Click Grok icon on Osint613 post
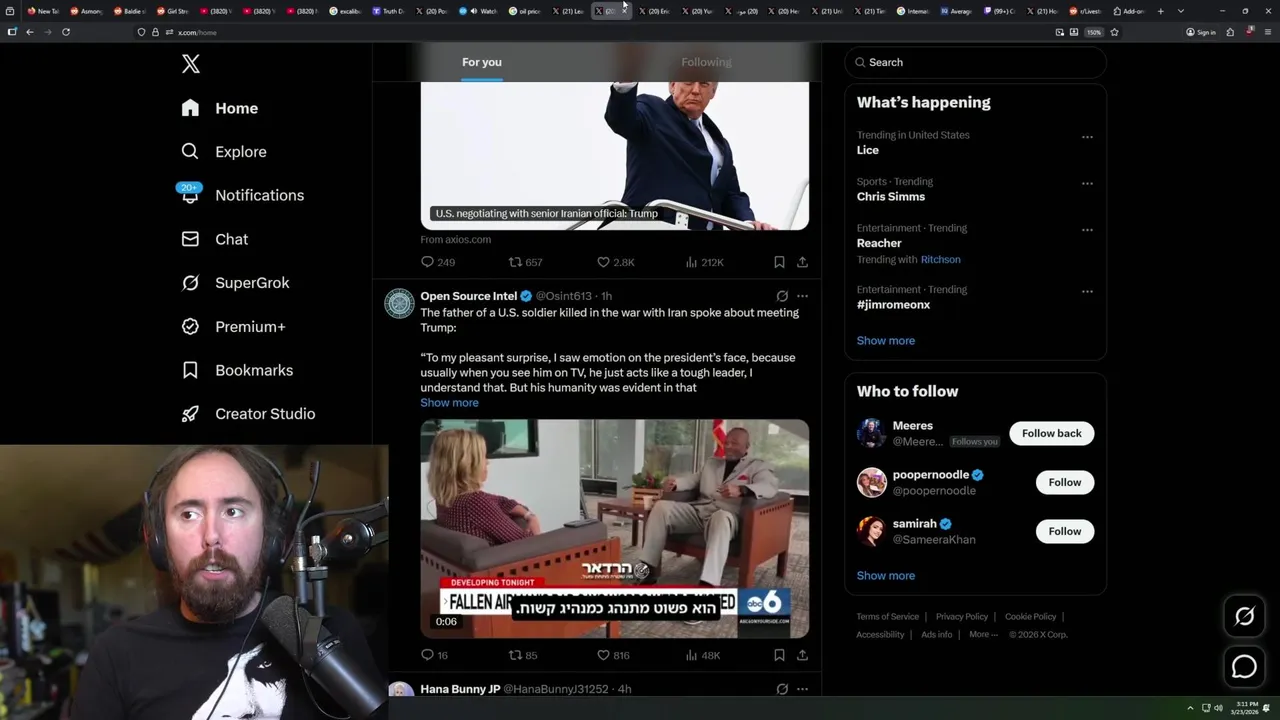The width and height of the screenshot is (1280, 720). 782,296
